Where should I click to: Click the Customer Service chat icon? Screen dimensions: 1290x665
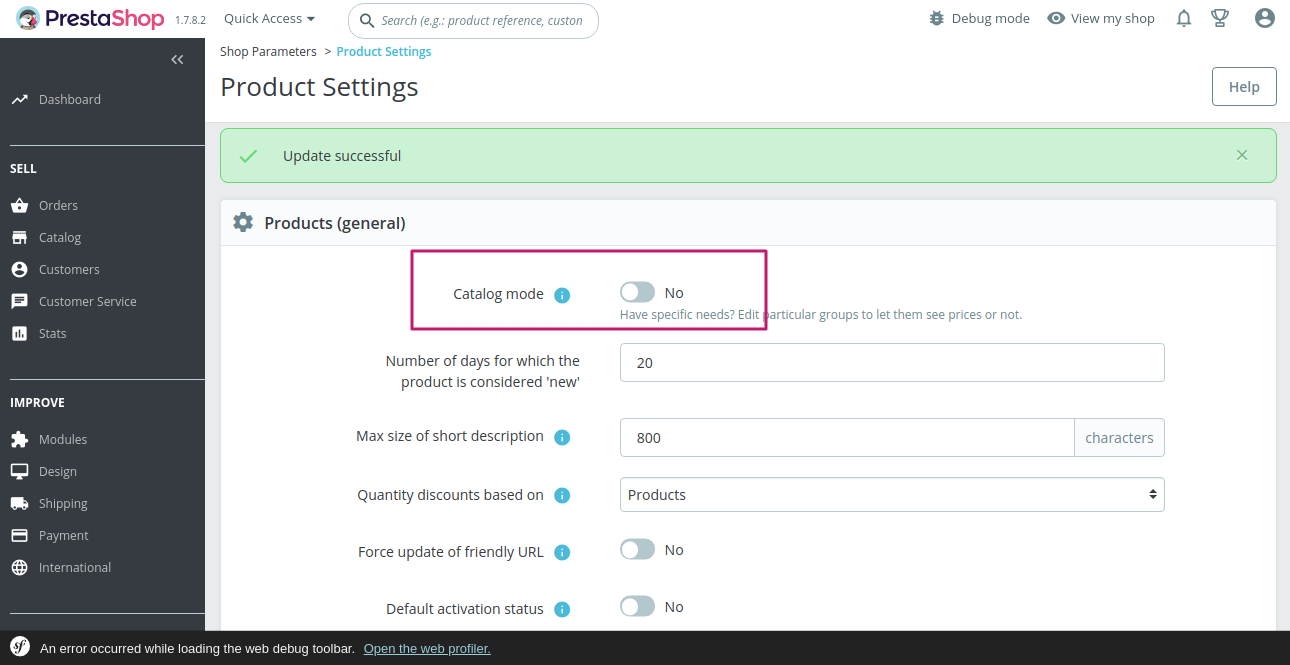coord(19,301)
